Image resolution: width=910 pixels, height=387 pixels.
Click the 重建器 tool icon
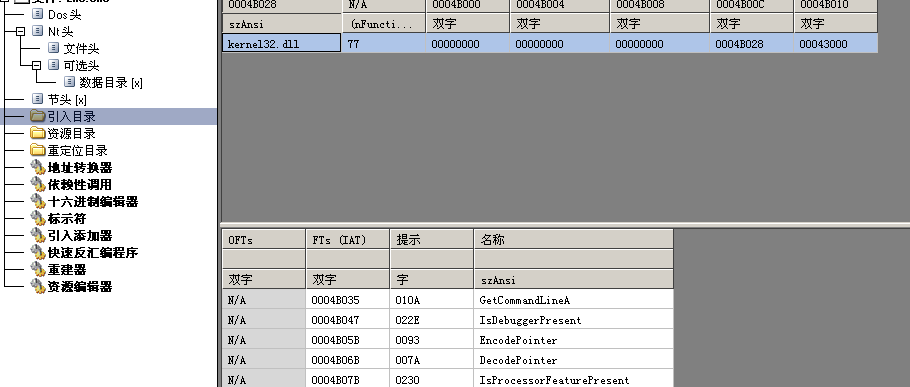click(38, 270)
